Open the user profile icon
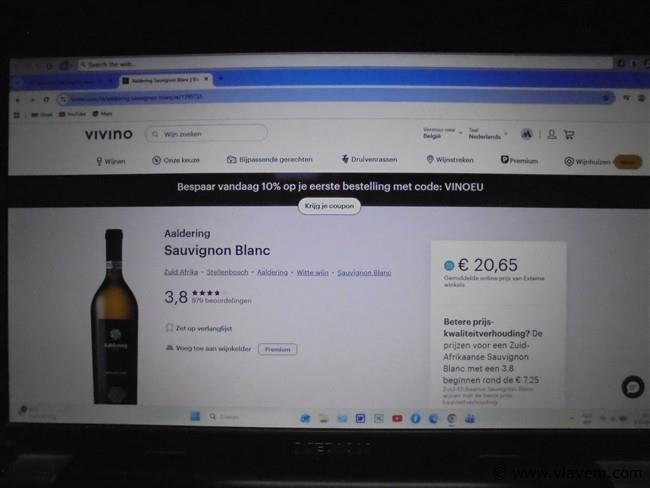 point(551,134)
